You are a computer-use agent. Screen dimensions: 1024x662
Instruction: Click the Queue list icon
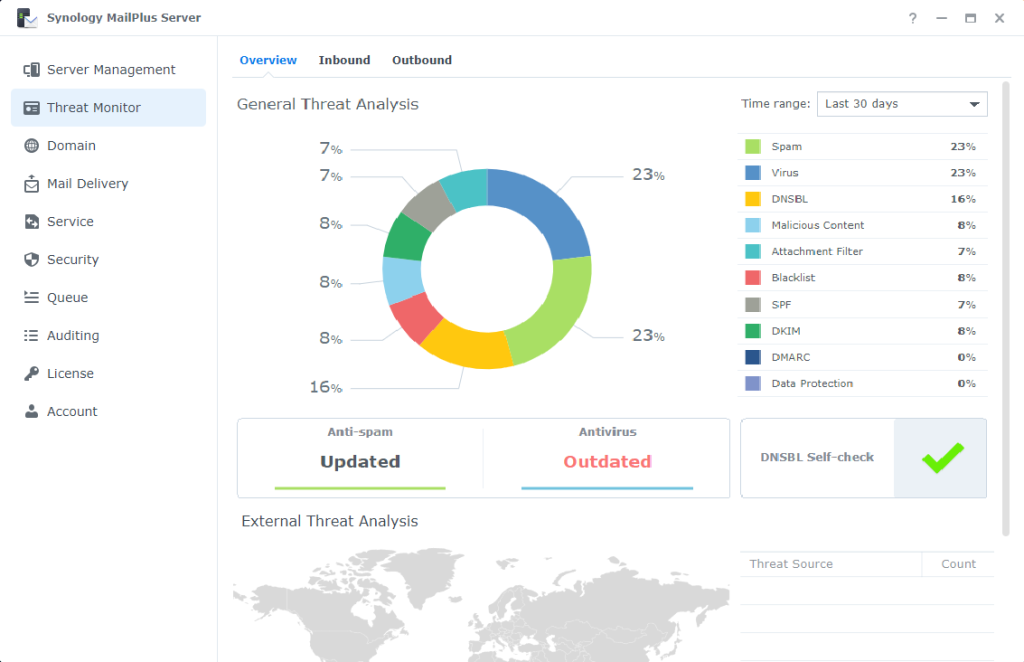tap(31, 297)
